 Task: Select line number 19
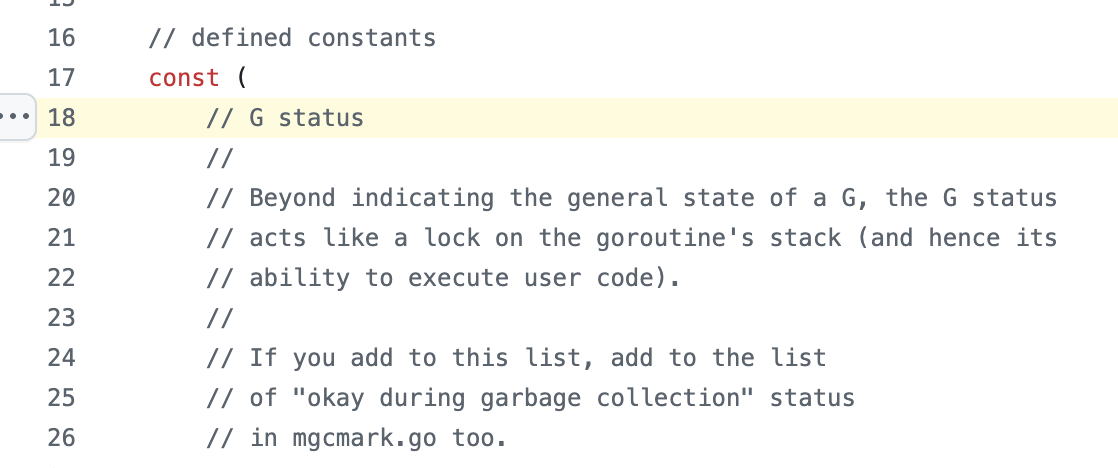pyautogui.click(x=61, y=158)
